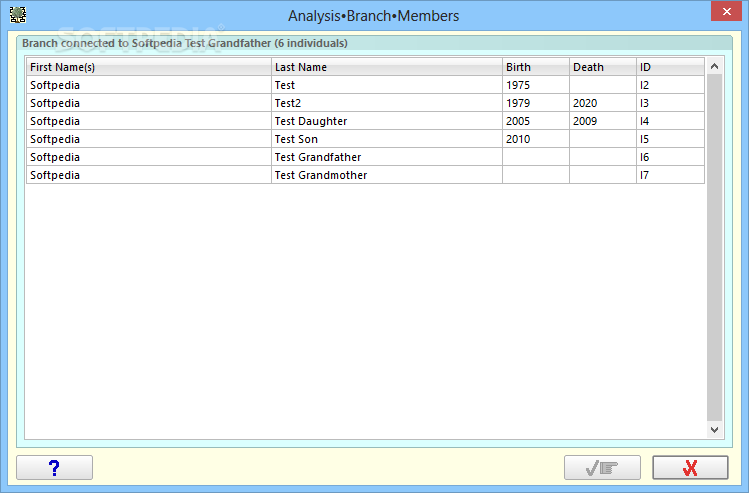Sort by Death column header
749x493 pixels.
pyautogui.click(x=603, y=67)
